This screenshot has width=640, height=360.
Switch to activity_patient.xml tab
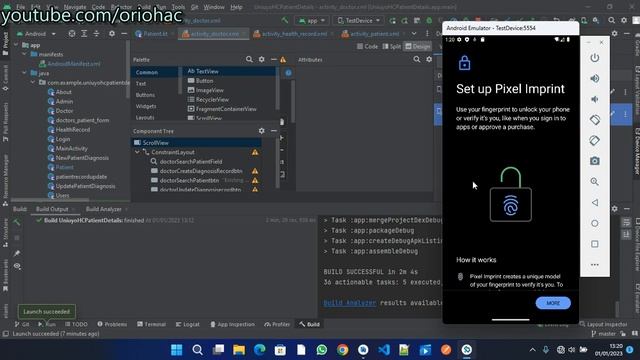[x=371, y=34]
